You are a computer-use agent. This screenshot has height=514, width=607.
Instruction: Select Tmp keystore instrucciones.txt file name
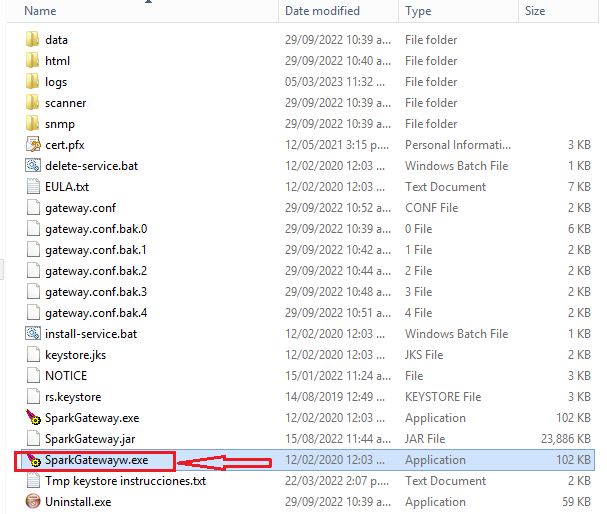pos(125,481)
